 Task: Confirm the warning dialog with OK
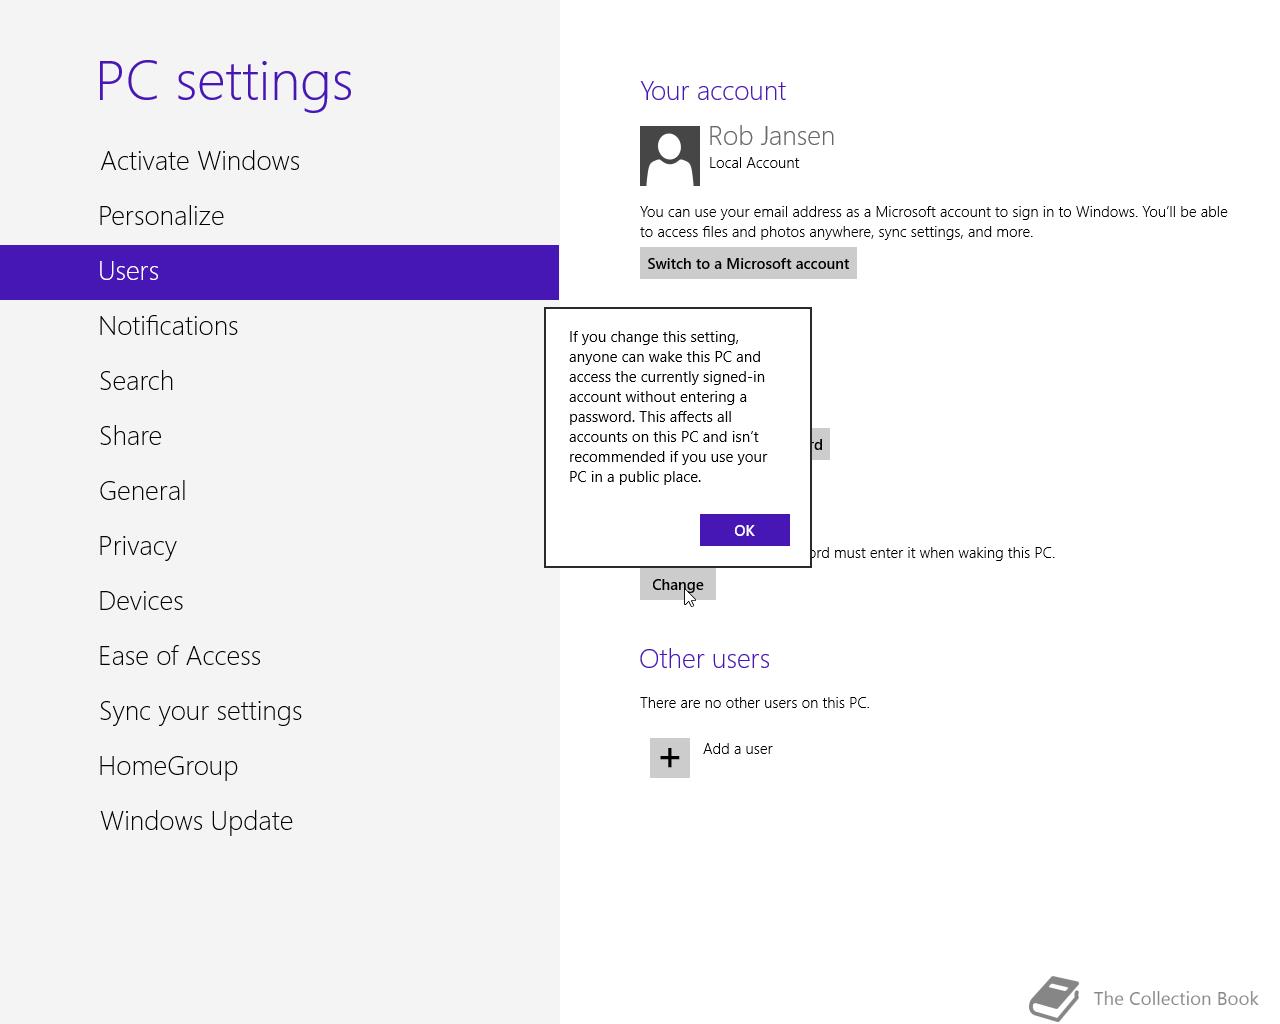[x=745, y=530]
